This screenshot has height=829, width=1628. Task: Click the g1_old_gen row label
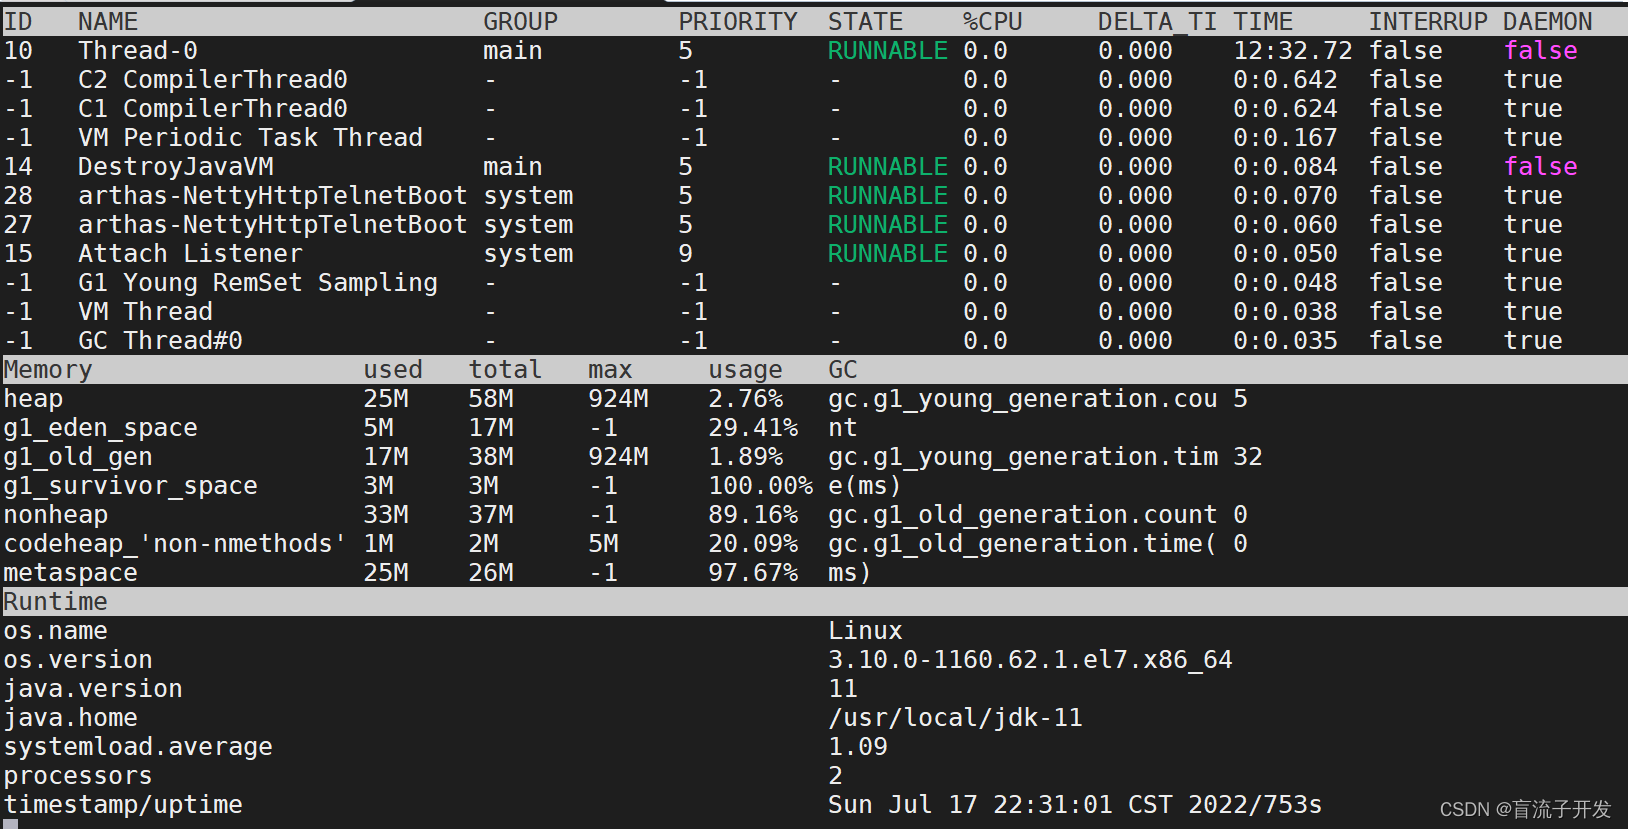click(78, 456)
